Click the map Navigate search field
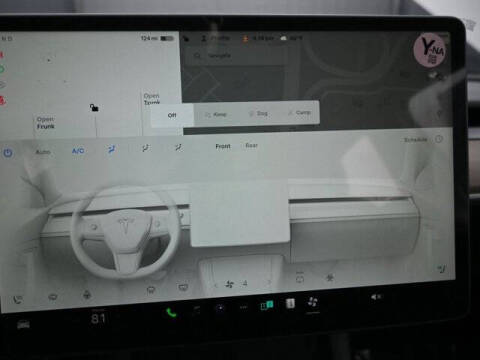The image size is (480, 360). (x=238, y=56)
